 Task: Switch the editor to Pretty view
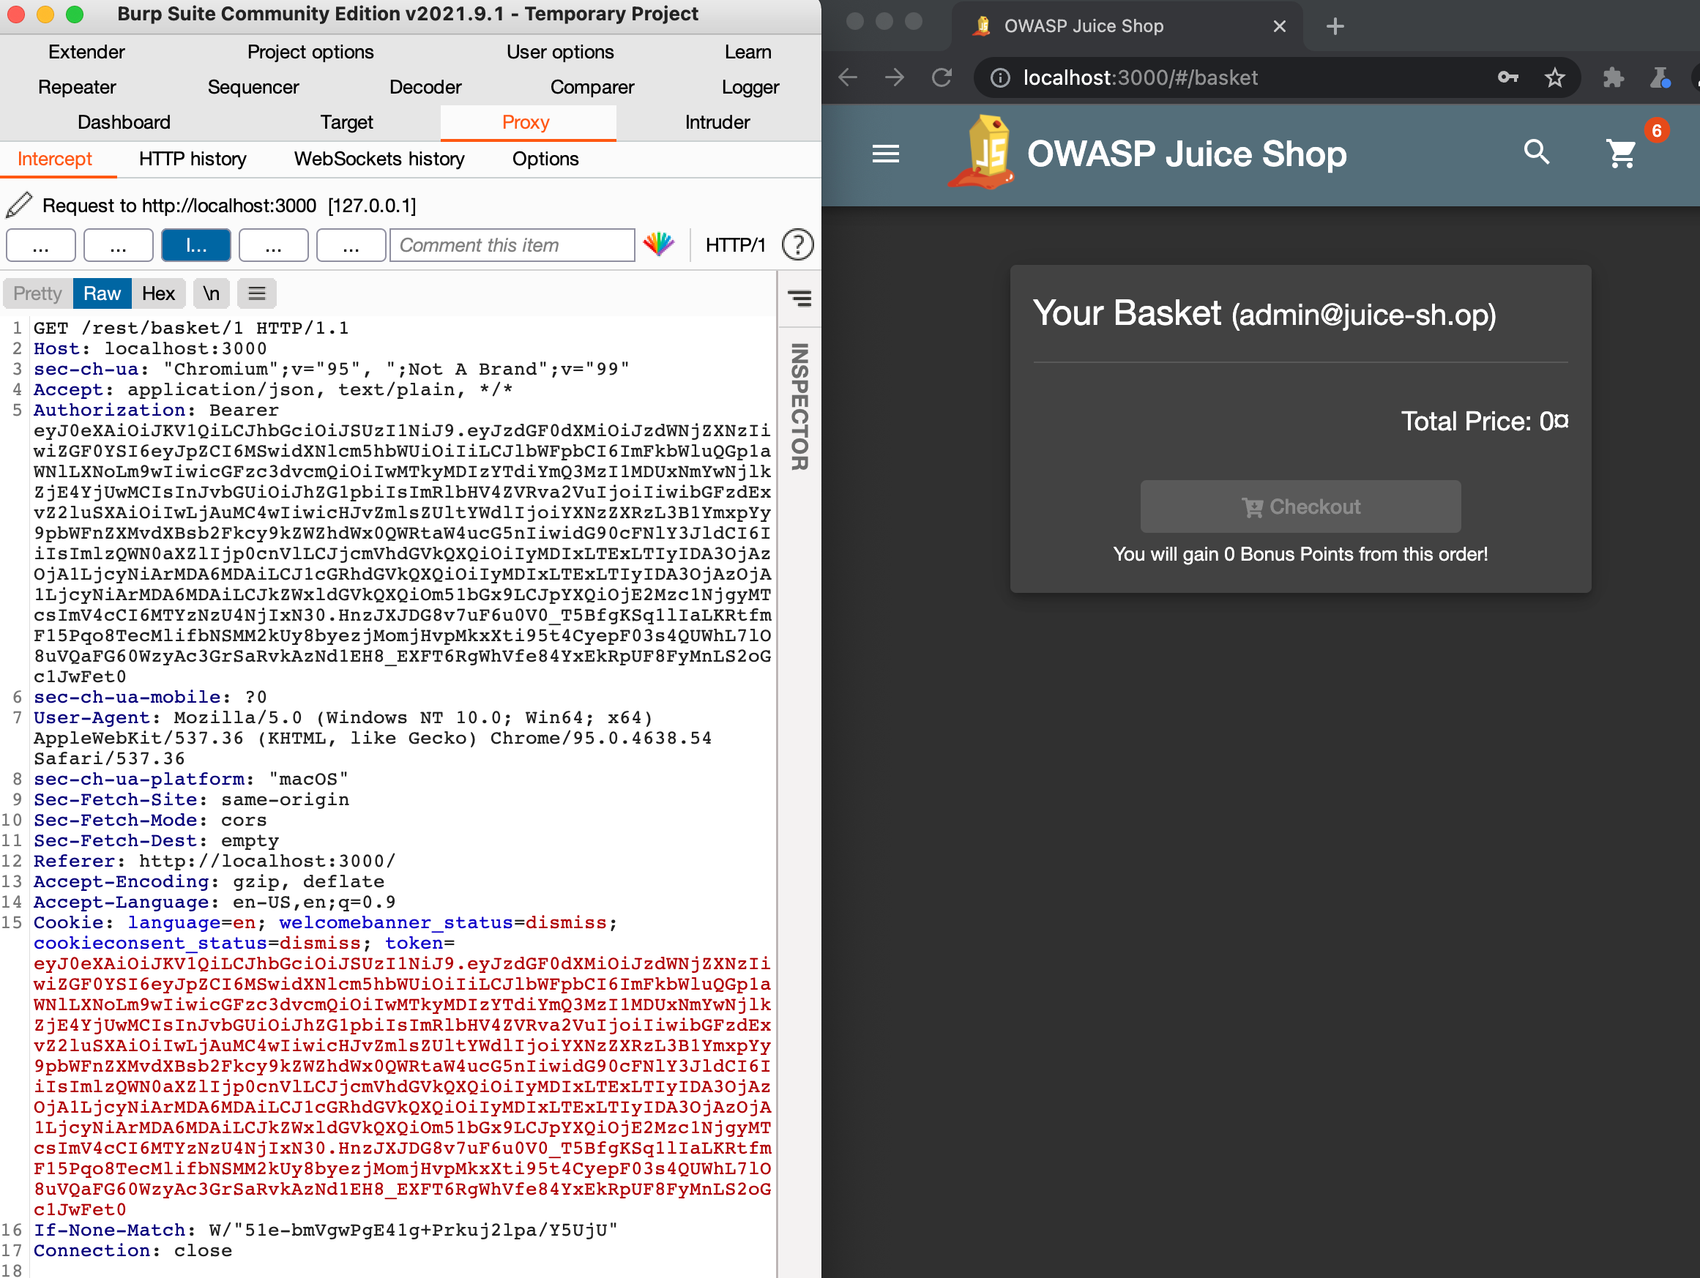38,293
